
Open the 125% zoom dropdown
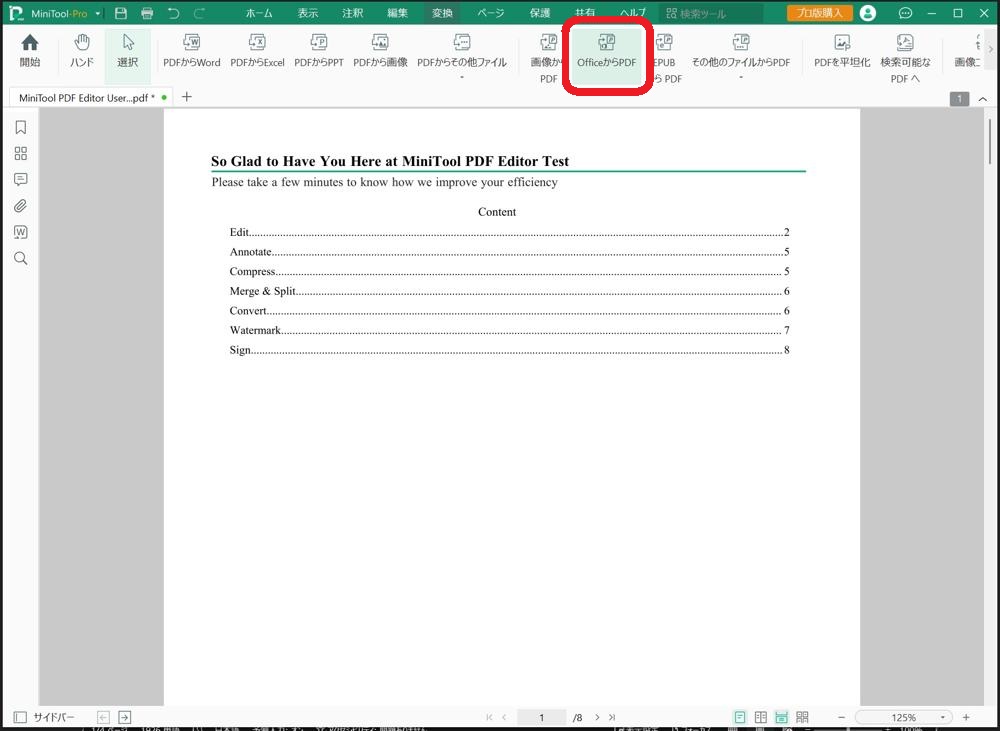coord(942,718)
